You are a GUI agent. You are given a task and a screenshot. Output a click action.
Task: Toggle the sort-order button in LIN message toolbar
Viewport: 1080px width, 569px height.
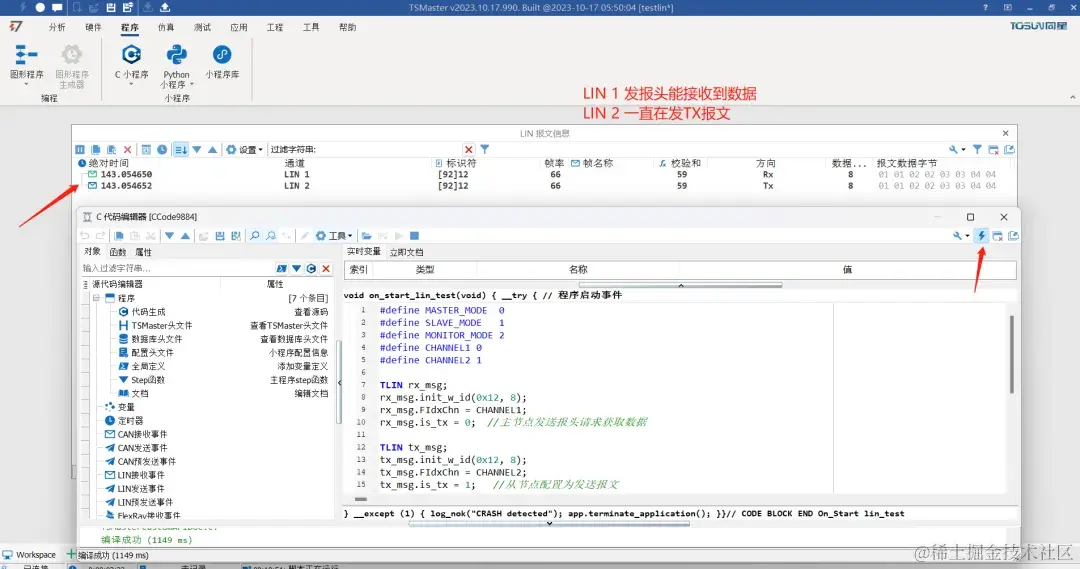[180, 149]
